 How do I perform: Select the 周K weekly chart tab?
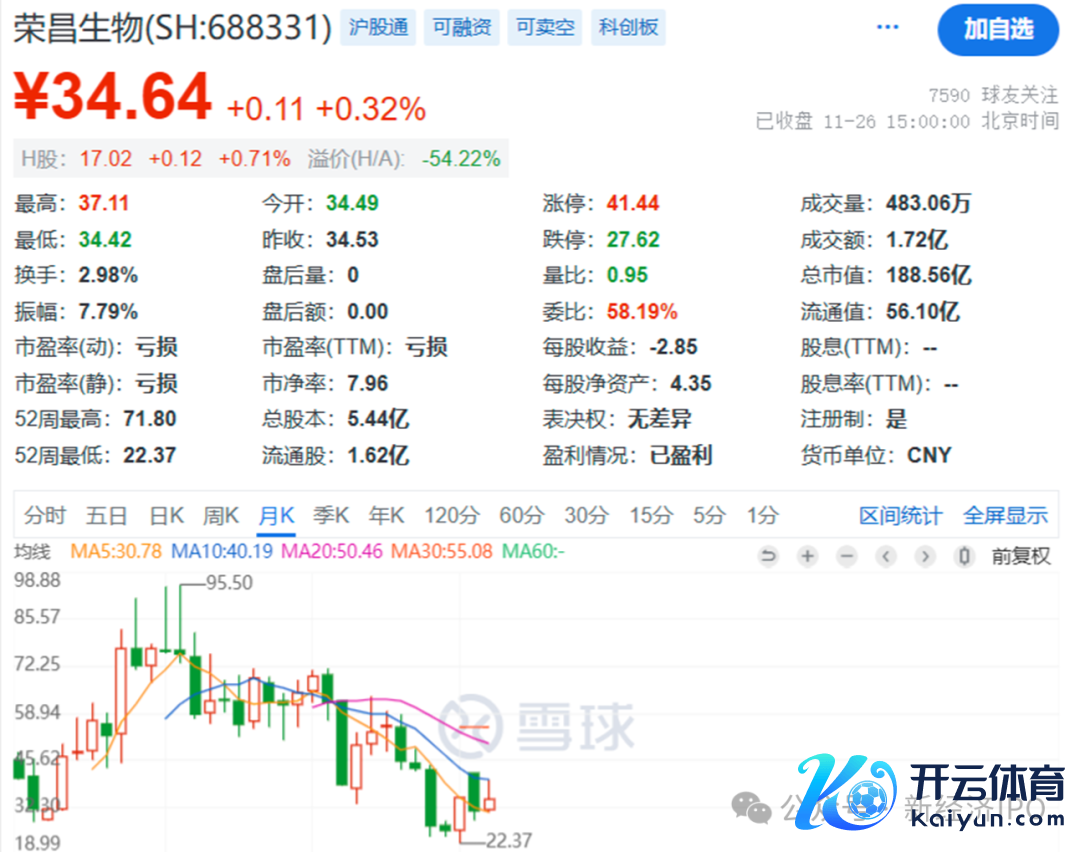[221, 516]
